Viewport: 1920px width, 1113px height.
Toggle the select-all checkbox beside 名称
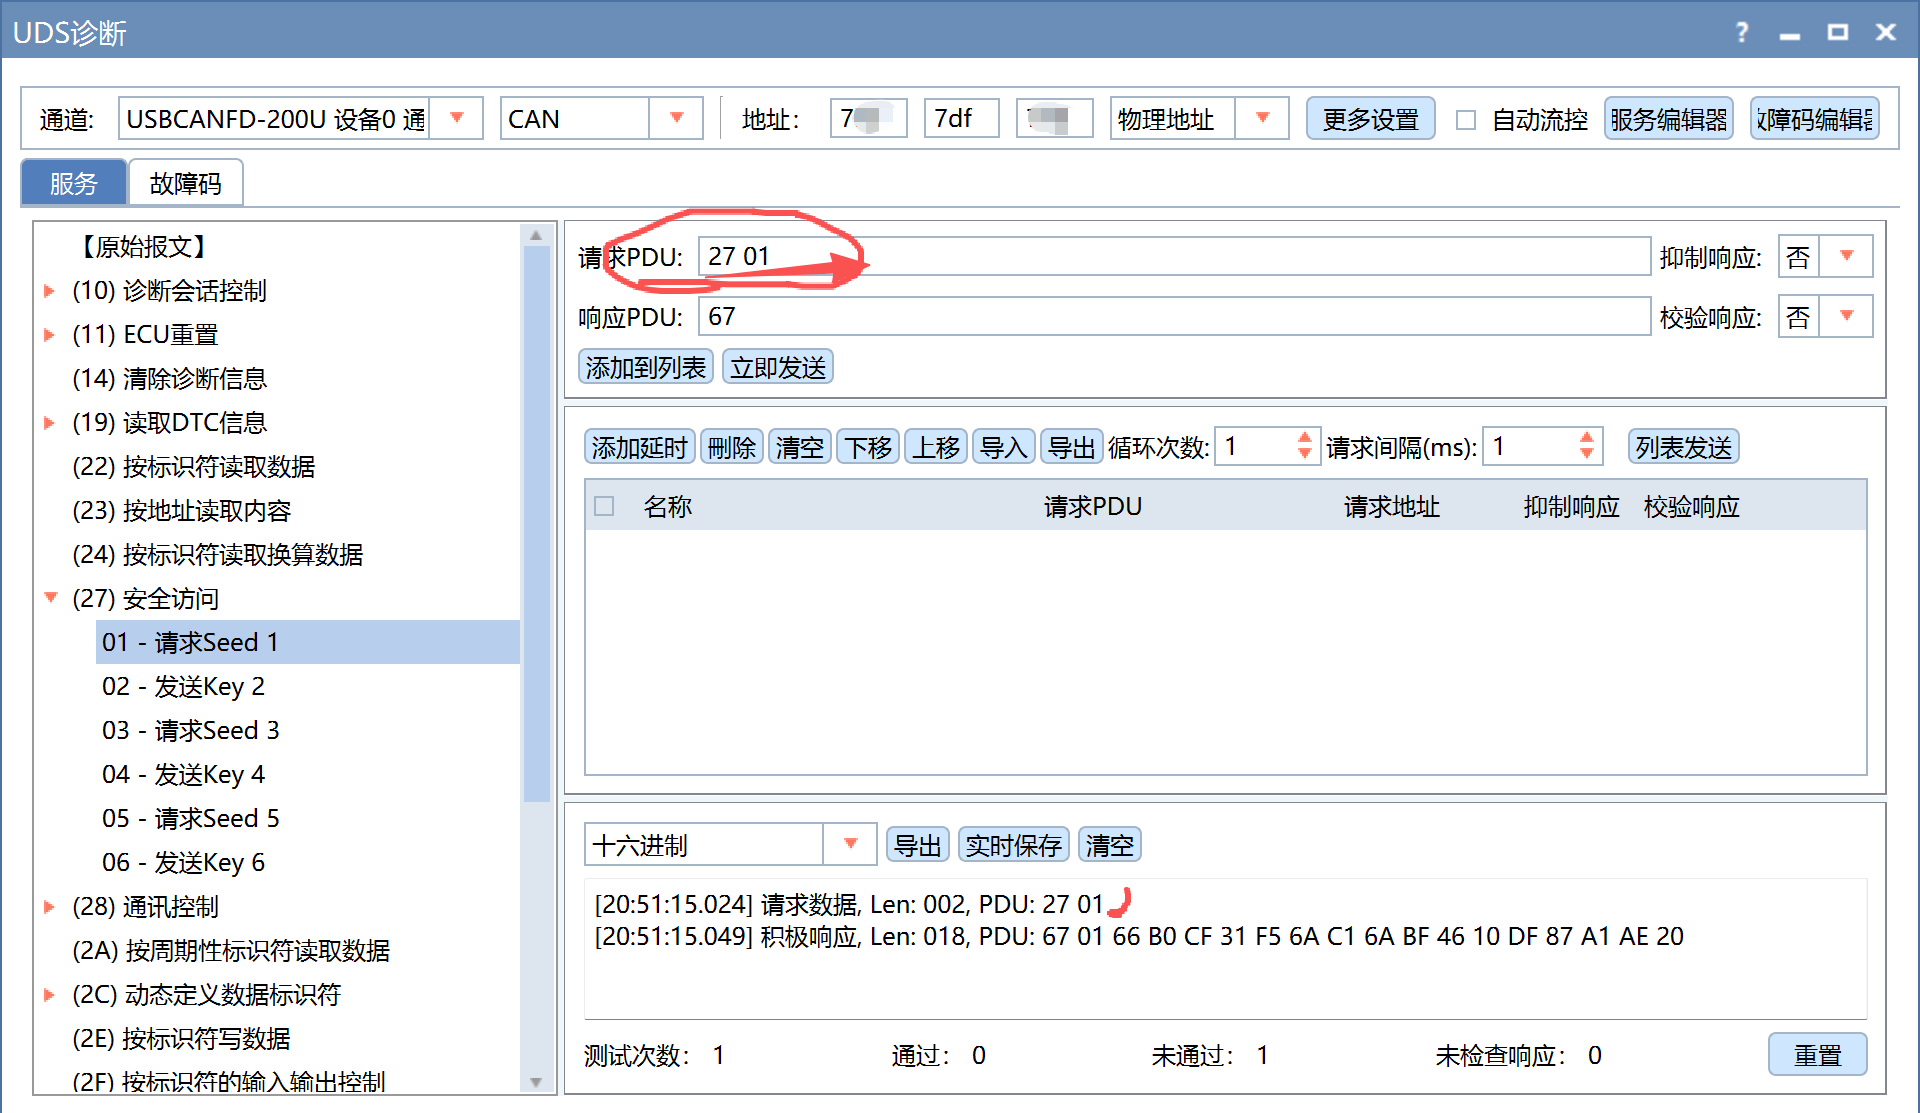click(604, 506)
